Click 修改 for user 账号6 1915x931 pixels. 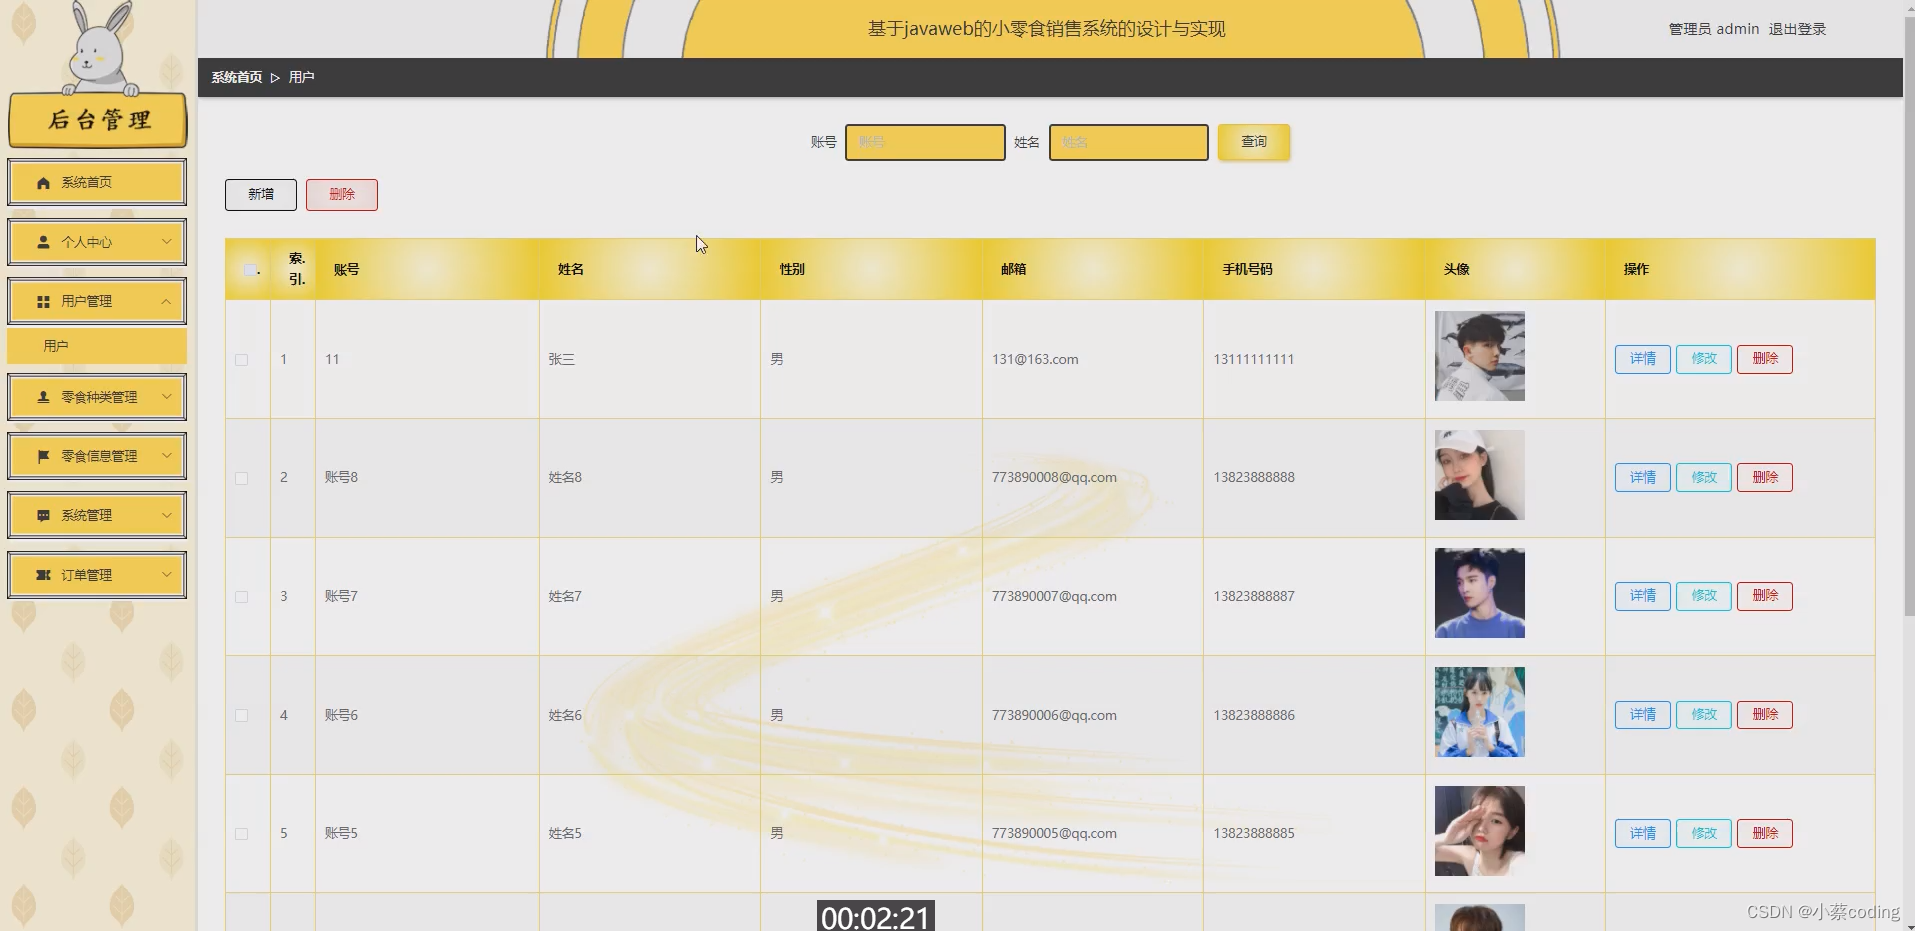pyautogui.click(x=1704, y=715)
